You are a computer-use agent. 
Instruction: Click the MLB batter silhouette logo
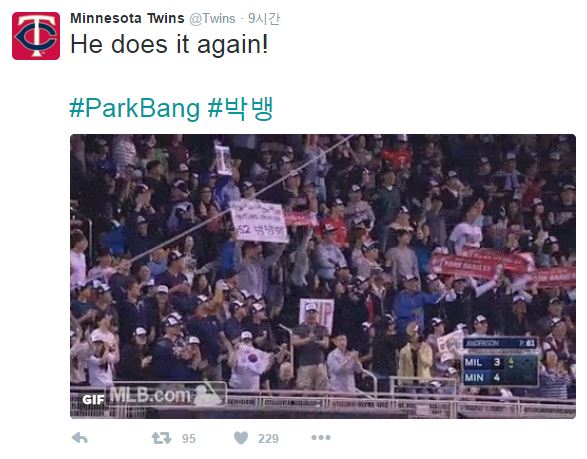[208, 394]
